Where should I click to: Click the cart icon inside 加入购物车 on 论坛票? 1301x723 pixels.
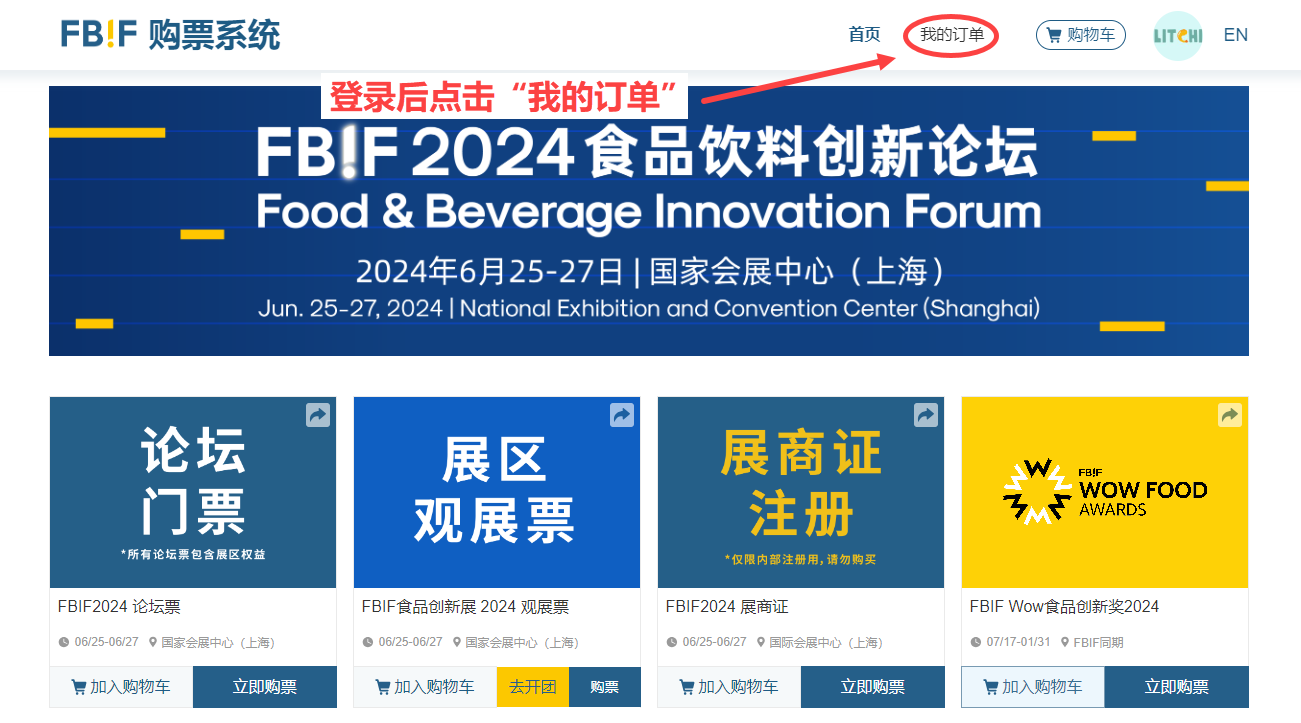(x=77, y=687)
